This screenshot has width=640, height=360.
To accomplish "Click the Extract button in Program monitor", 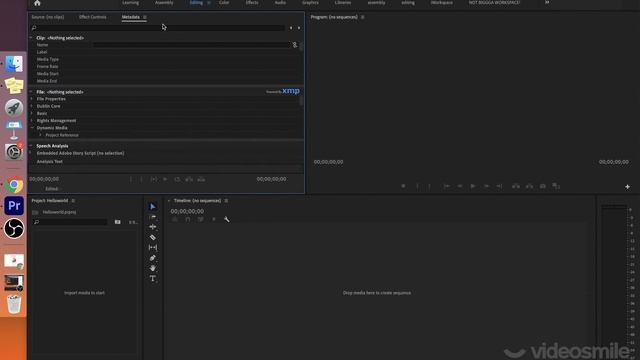I will pyautogui.click(x=529, y=186).
